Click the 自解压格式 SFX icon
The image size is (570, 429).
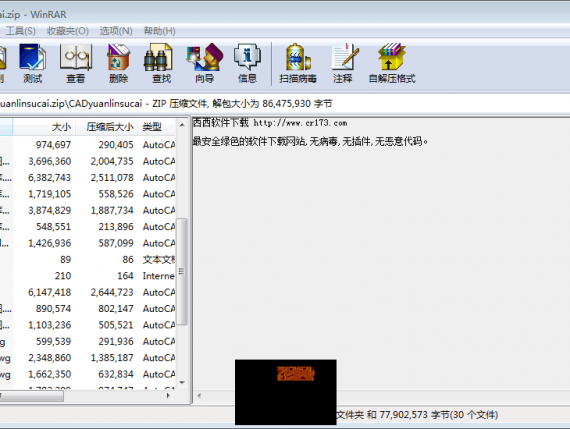[392, 63]
